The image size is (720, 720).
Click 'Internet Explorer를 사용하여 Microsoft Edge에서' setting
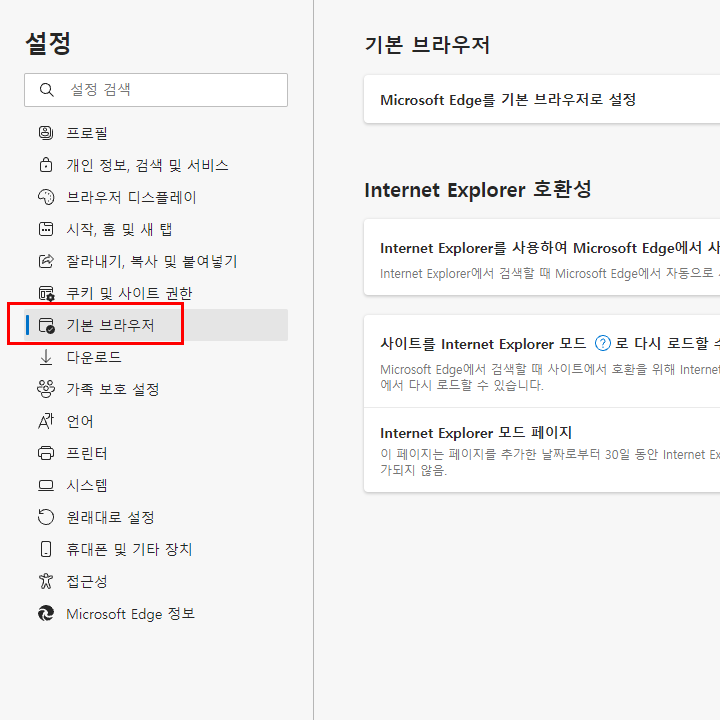(x=542, y=257)
